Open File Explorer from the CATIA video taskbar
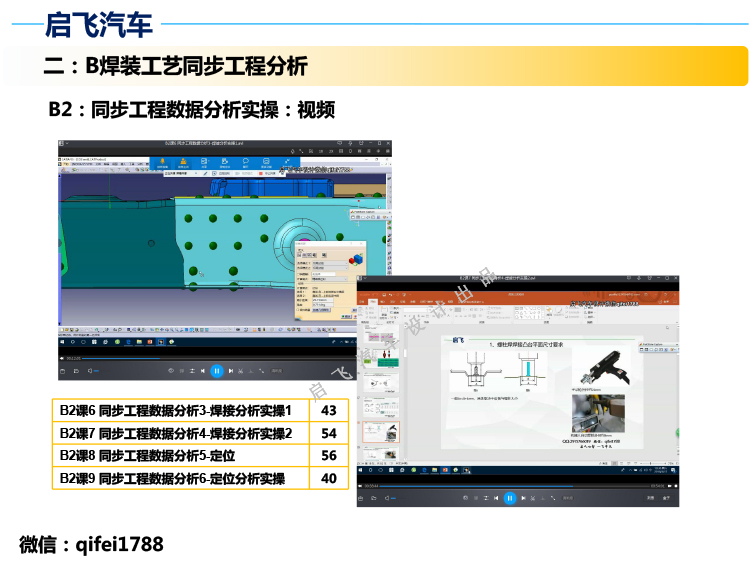 [x=139, y=342]
